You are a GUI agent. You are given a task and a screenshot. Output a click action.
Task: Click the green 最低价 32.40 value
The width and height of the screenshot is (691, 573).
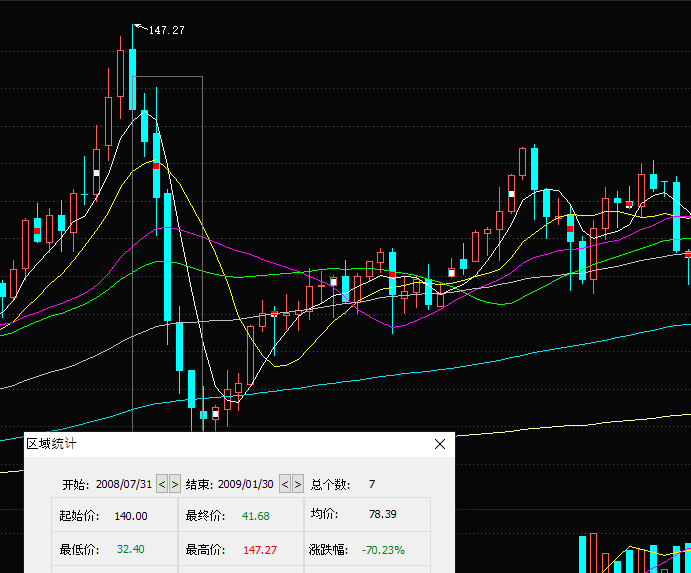coord(131,550)
